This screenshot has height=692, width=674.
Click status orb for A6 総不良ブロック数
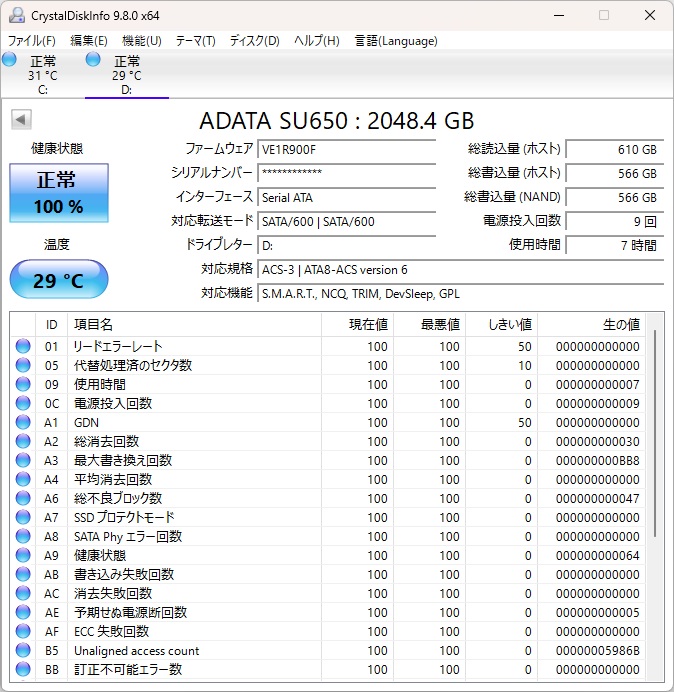tap(23, 498)
